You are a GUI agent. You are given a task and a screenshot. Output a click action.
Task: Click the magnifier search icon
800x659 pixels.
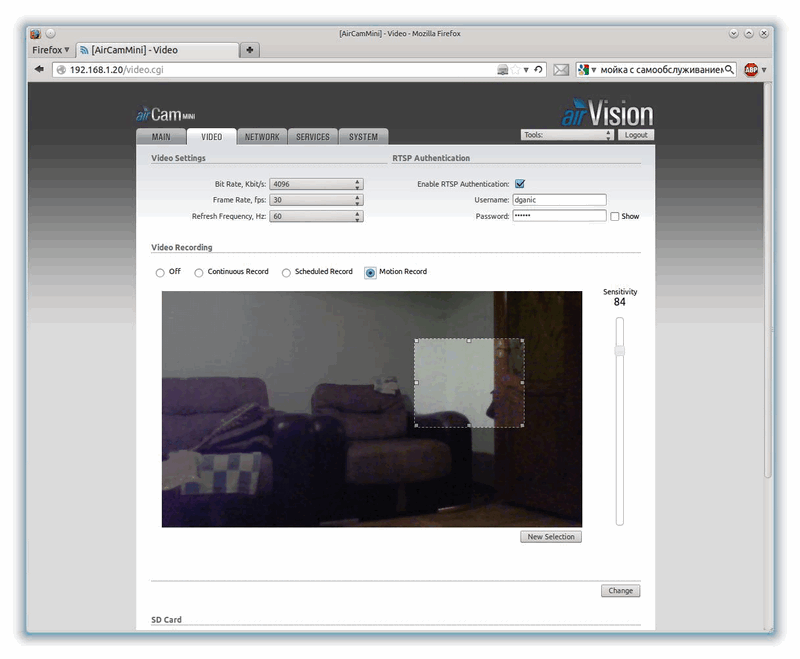730,69
